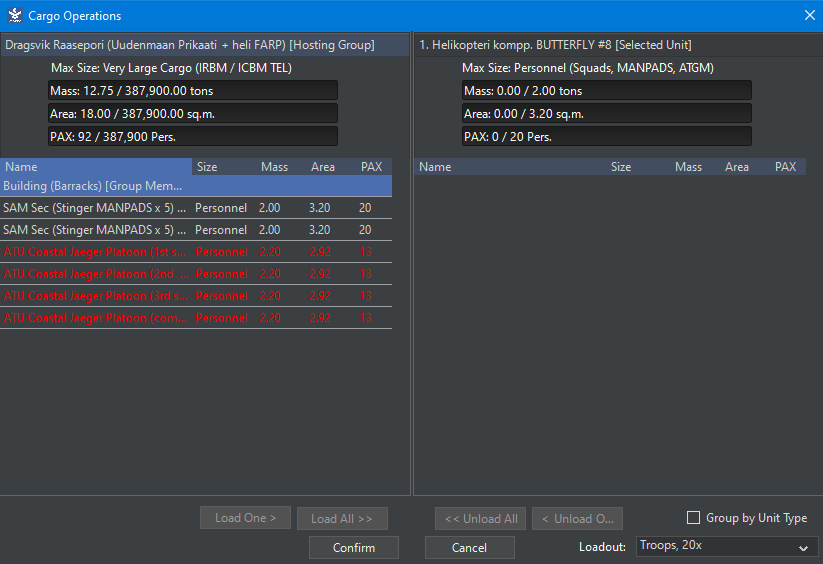The height and width of the screenshot is (564, 823).
Task: Sort hosting group list by Area column
Action: click(331, 166)
